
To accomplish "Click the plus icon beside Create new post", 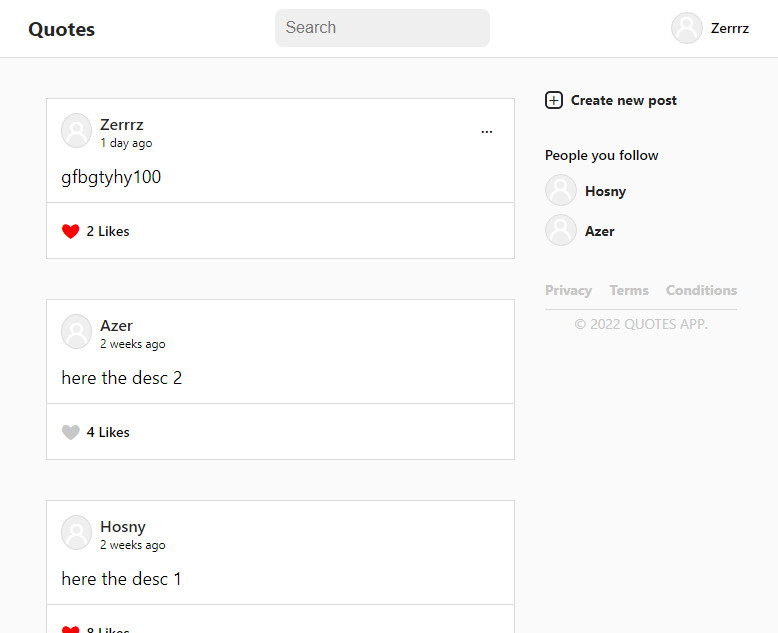I will click(x=553, y=100).
